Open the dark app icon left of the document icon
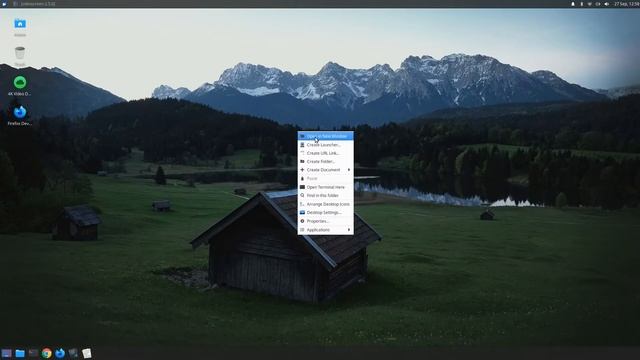The width and height of the screenshot is (640, 360). (73, 353)
